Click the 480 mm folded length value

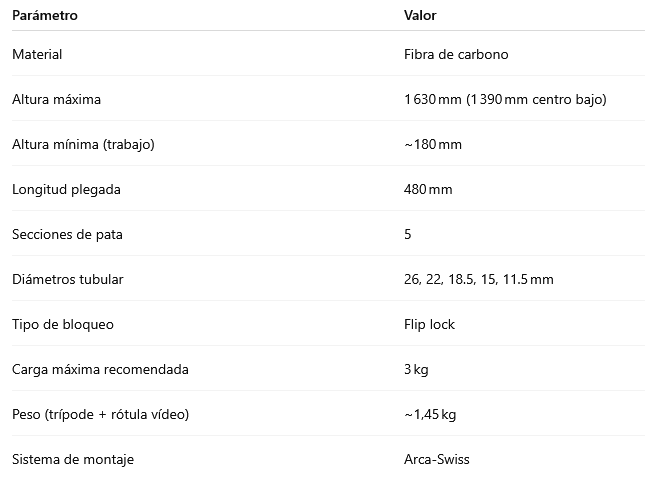tap(428, 189)
